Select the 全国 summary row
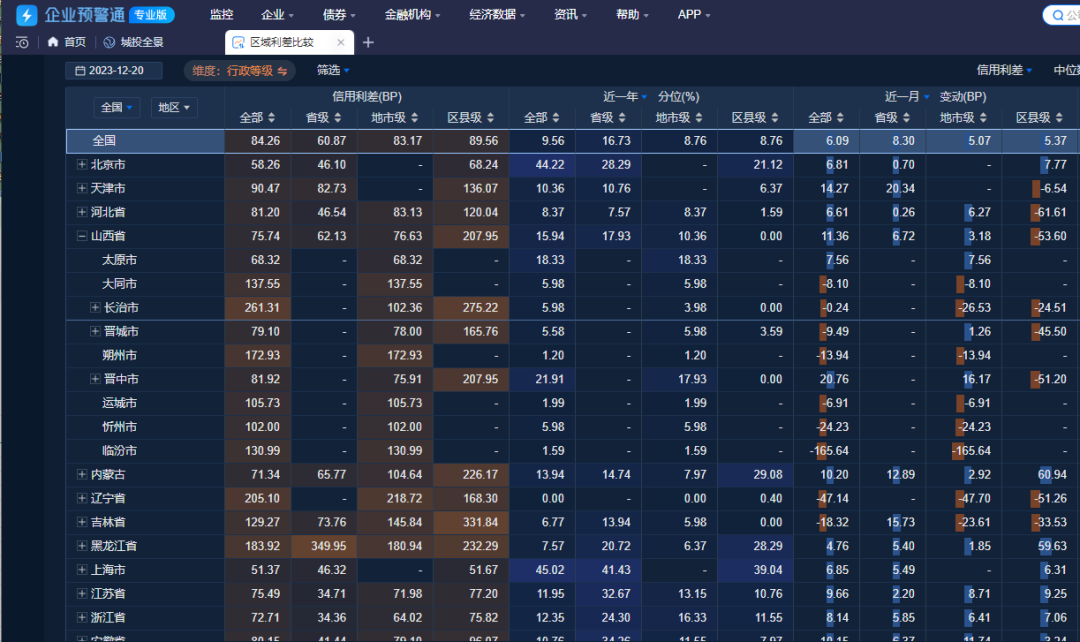The height and width of the screenshot is (642, 1080). click(573, 141)
